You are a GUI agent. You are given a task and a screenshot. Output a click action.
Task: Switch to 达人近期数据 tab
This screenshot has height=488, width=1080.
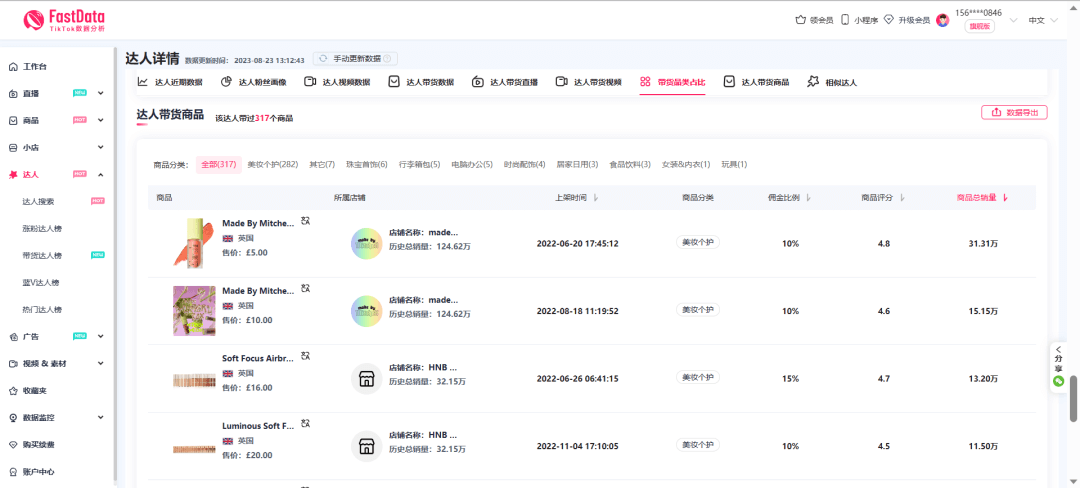tap(170, 82)
